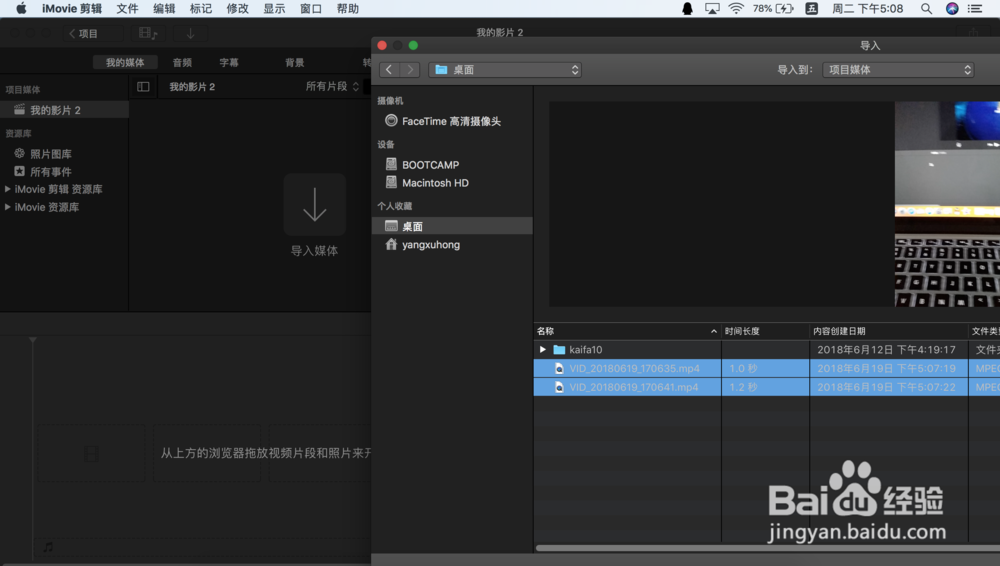Click the battery 78% indicator
Image resolution: width=1000 pixels, height=566 pixels.
(773, 8)
